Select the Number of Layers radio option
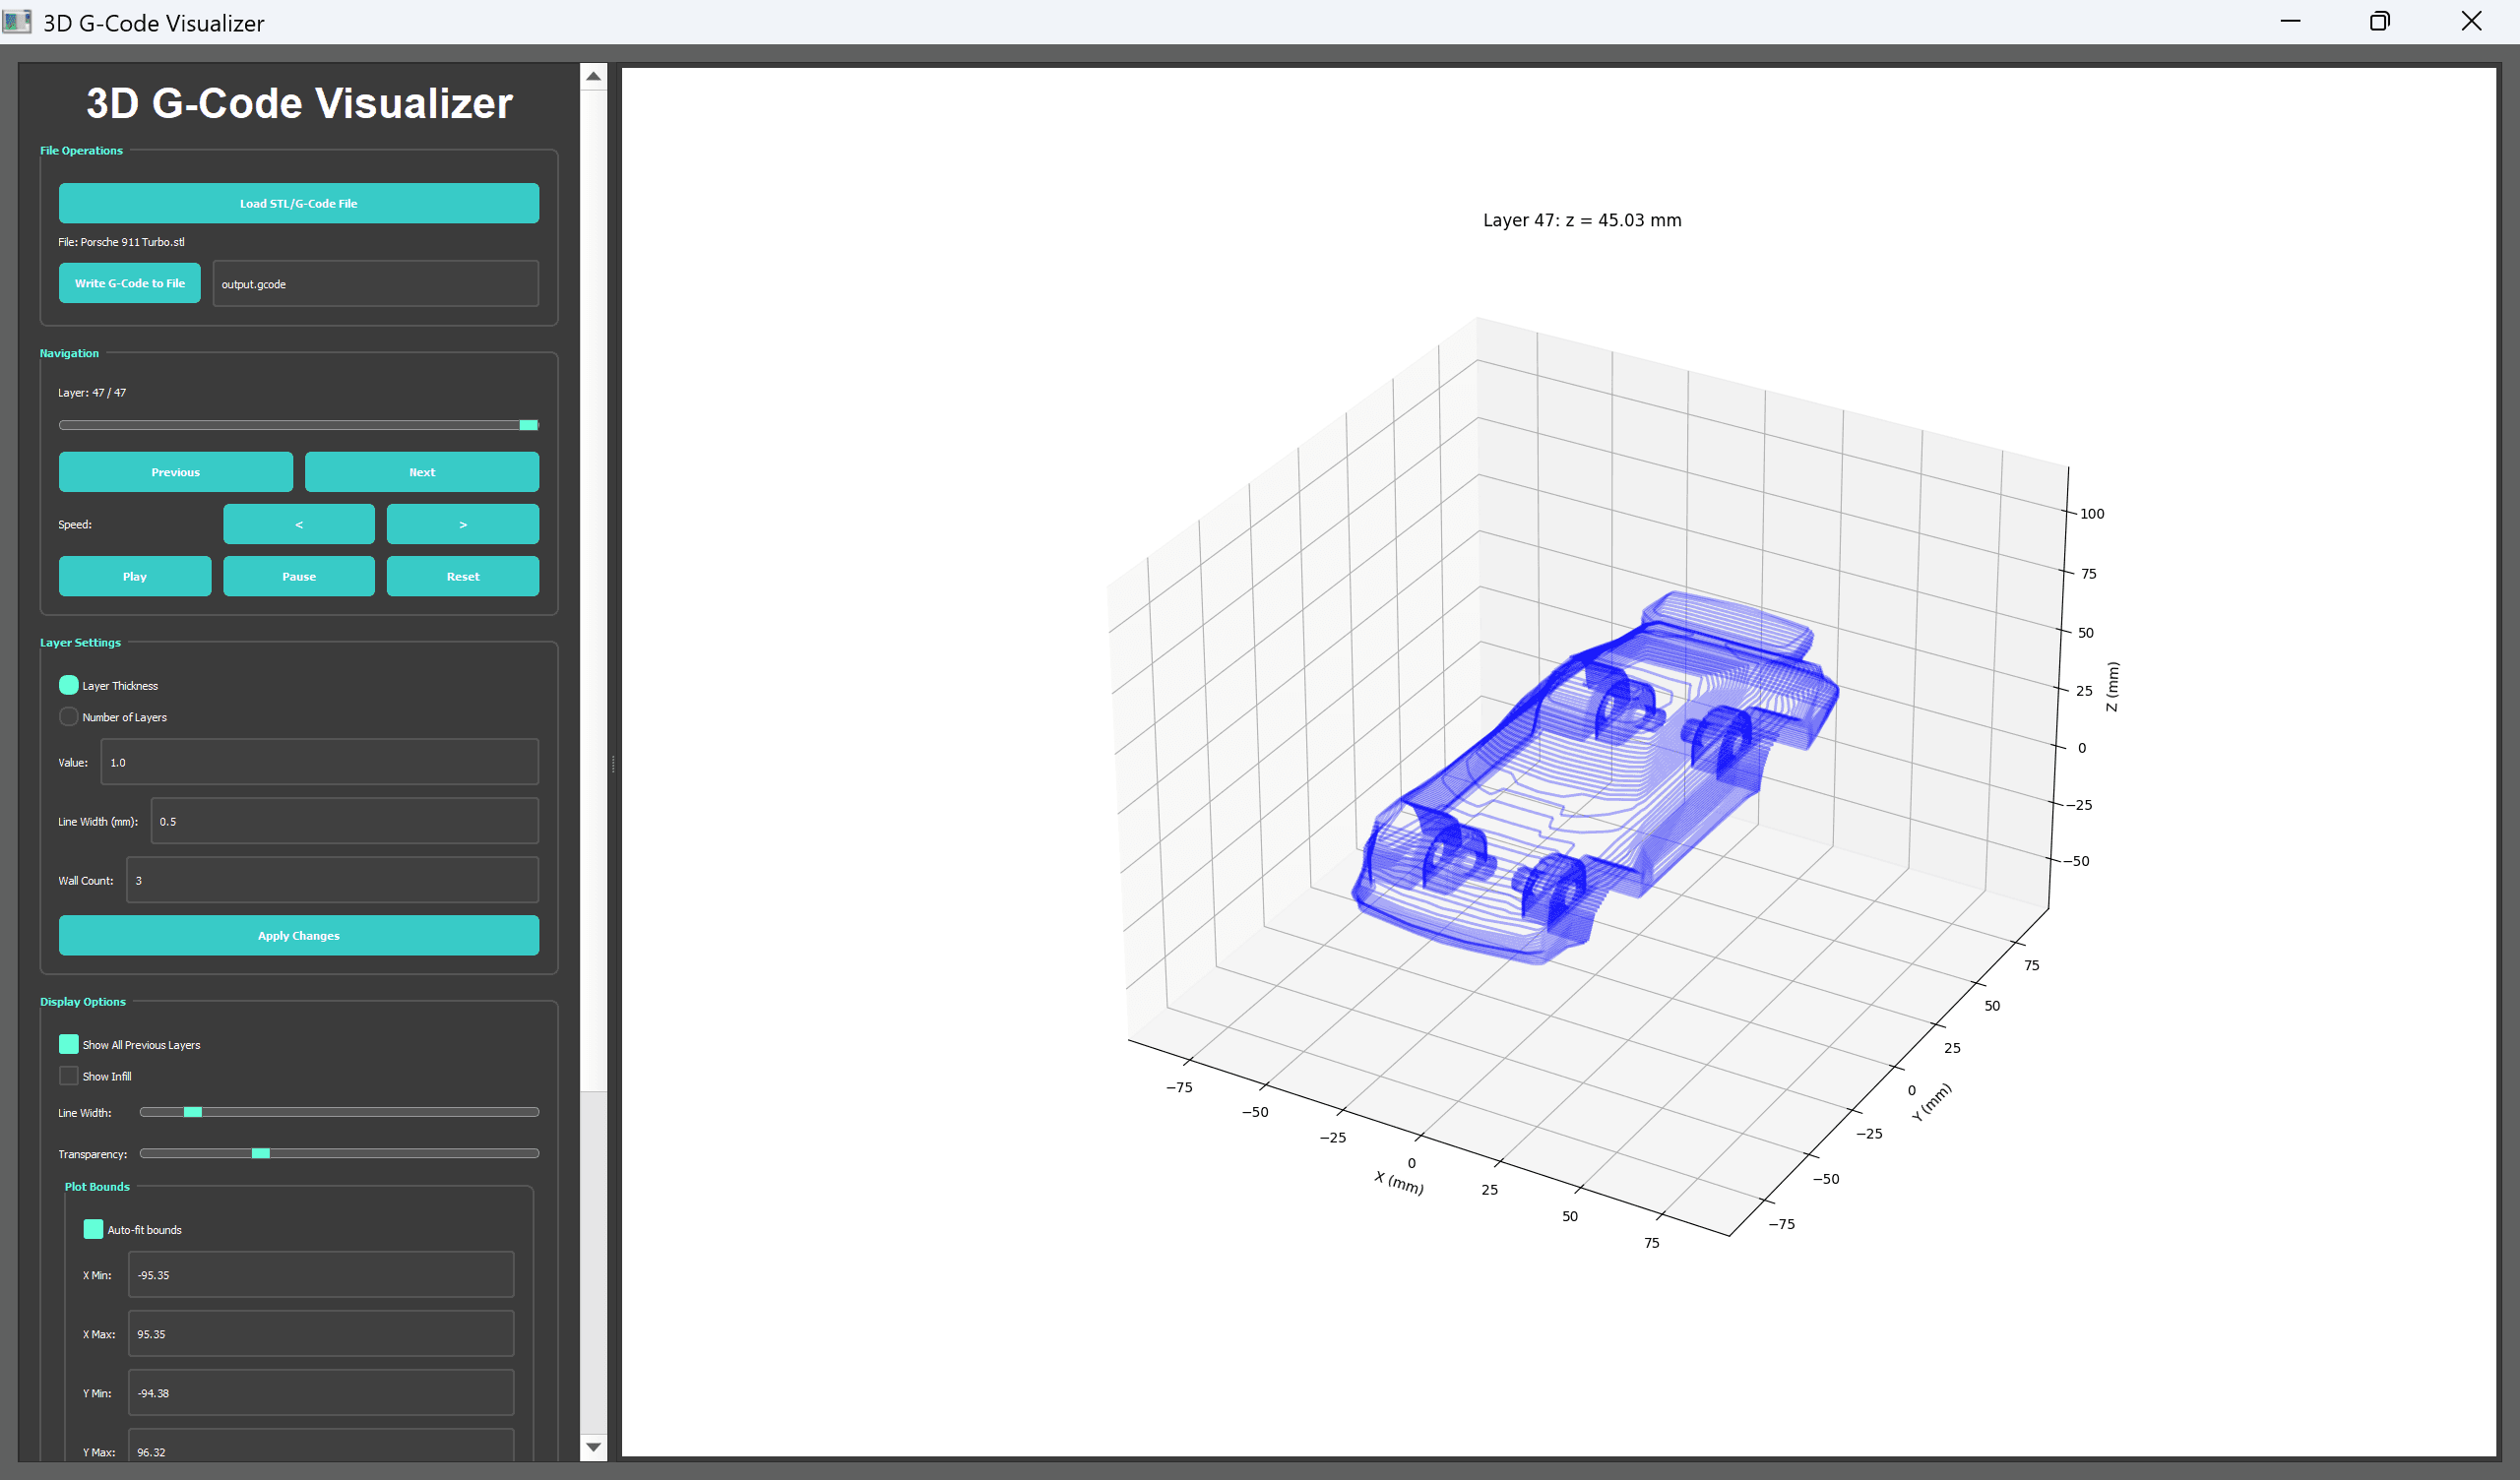 coord(68,716)
